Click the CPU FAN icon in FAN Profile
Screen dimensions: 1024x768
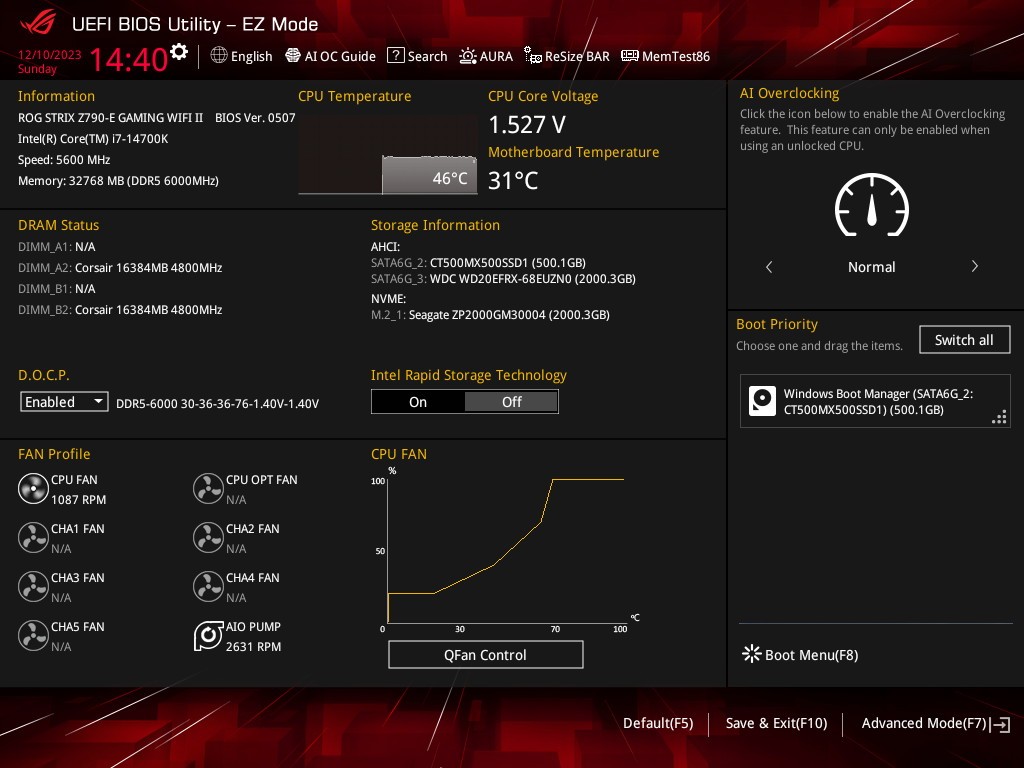click(x=33, y=489)
